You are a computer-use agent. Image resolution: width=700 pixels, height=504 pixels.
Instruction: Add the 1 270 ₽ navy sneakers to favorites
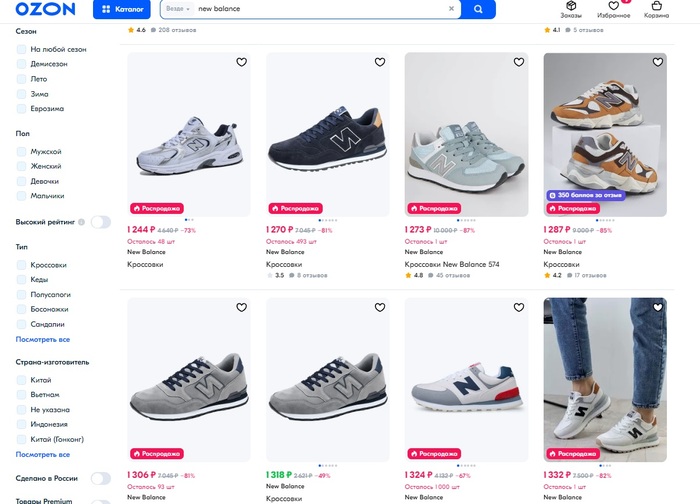click(x=380, y=62)
